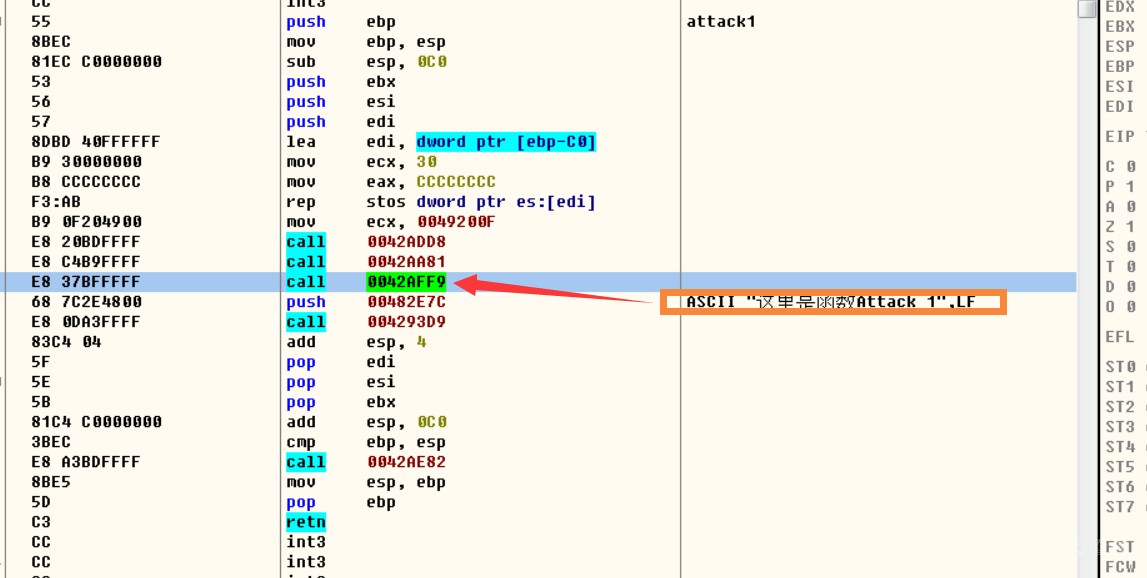The width and height of the screenshot is (1147, 578).
Task: Select the 'sub esp, 0C0' instruction
Action: (366, 62)
